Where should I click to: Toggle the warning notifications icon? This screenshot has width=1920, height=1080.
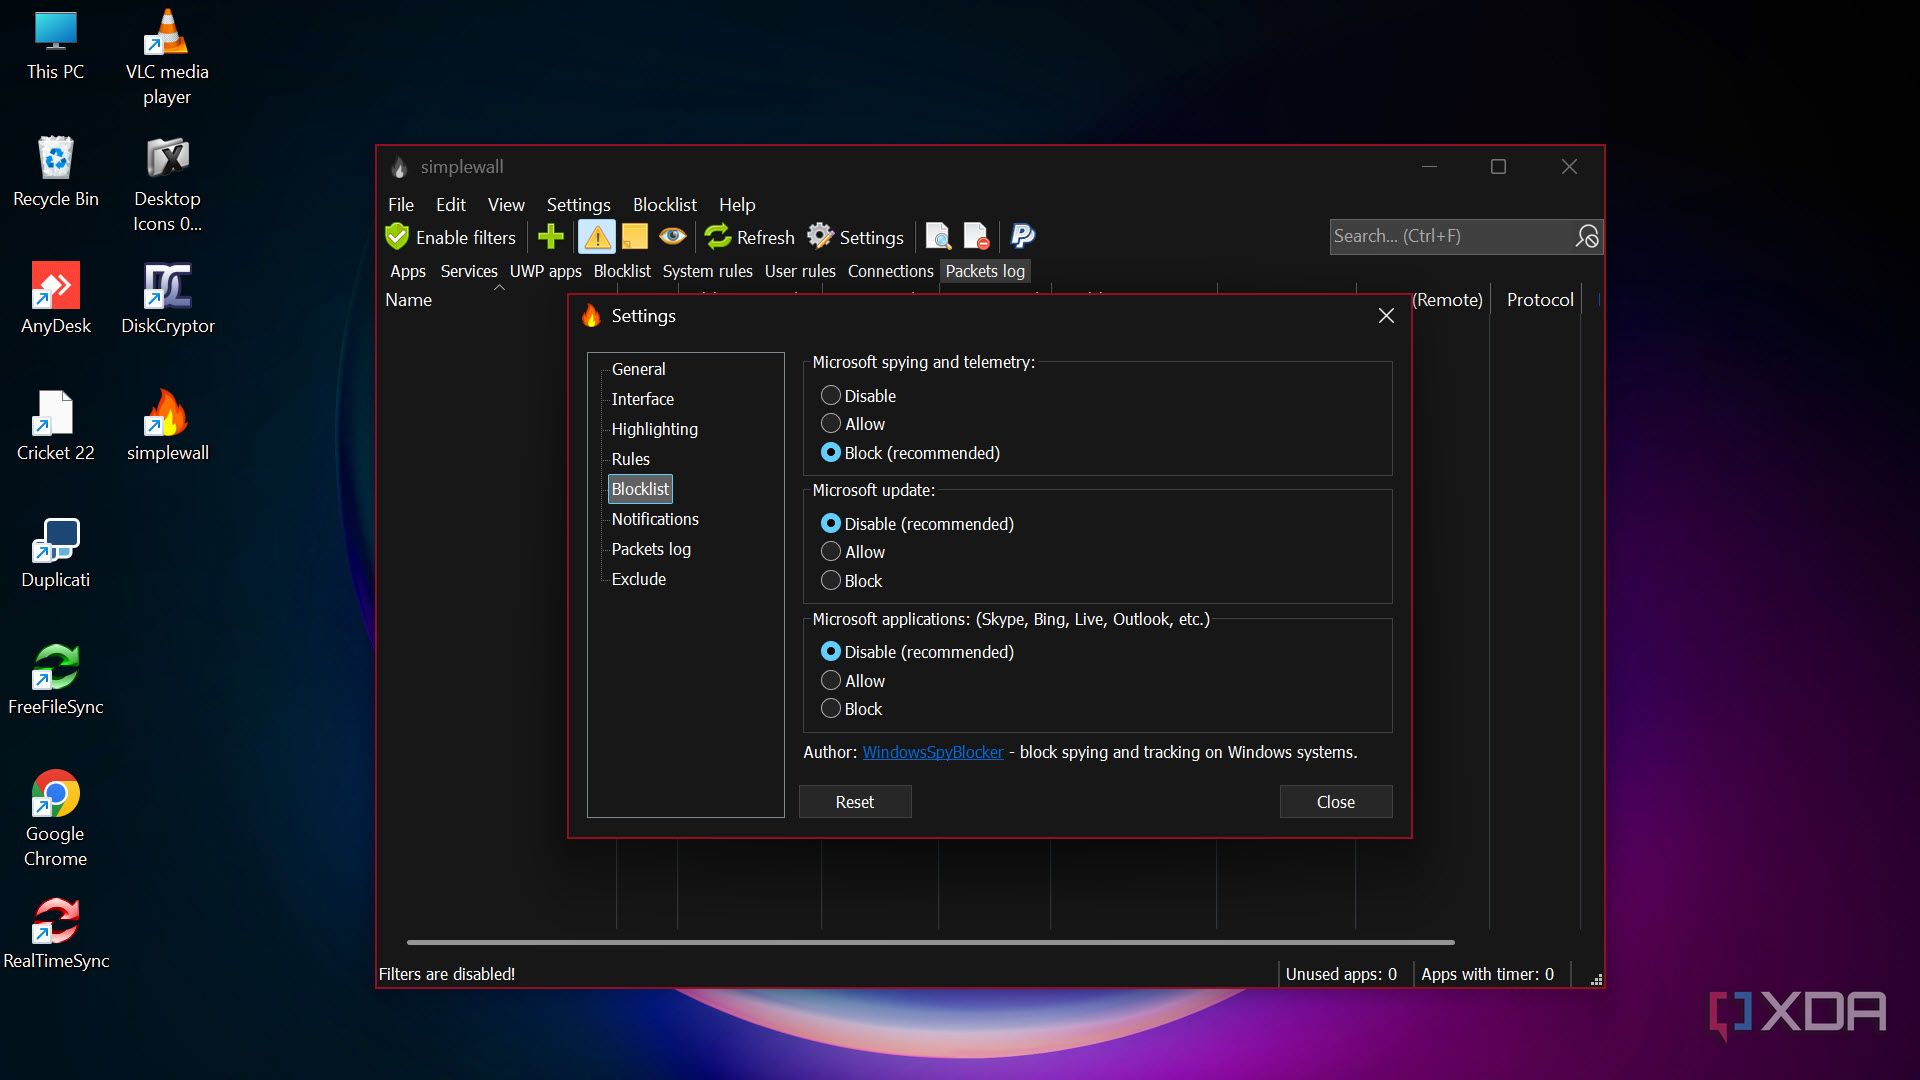(597, 237)
